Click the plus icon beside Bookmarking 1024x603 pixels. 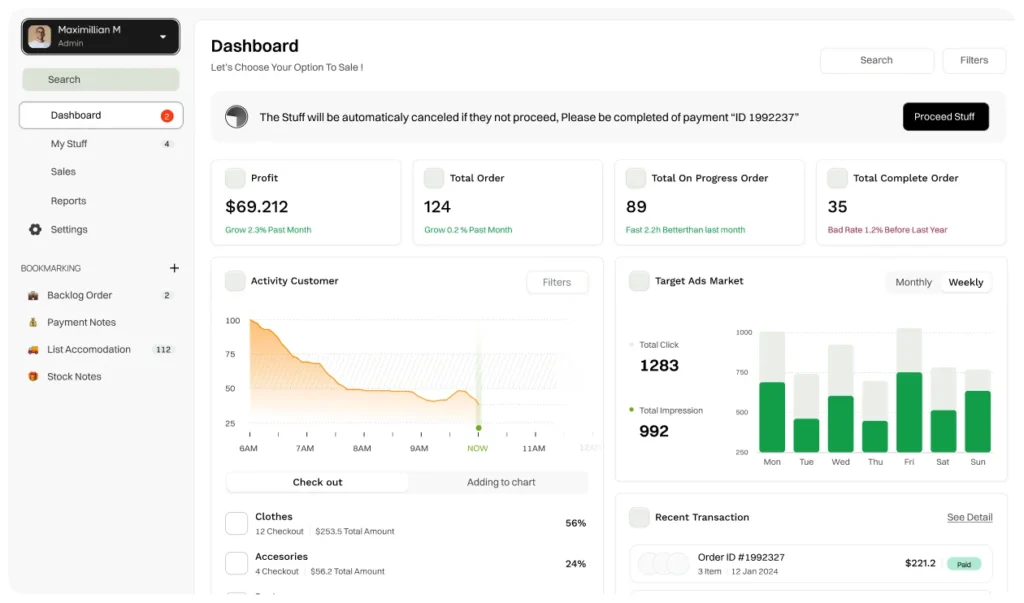click(x=174, y=268)
